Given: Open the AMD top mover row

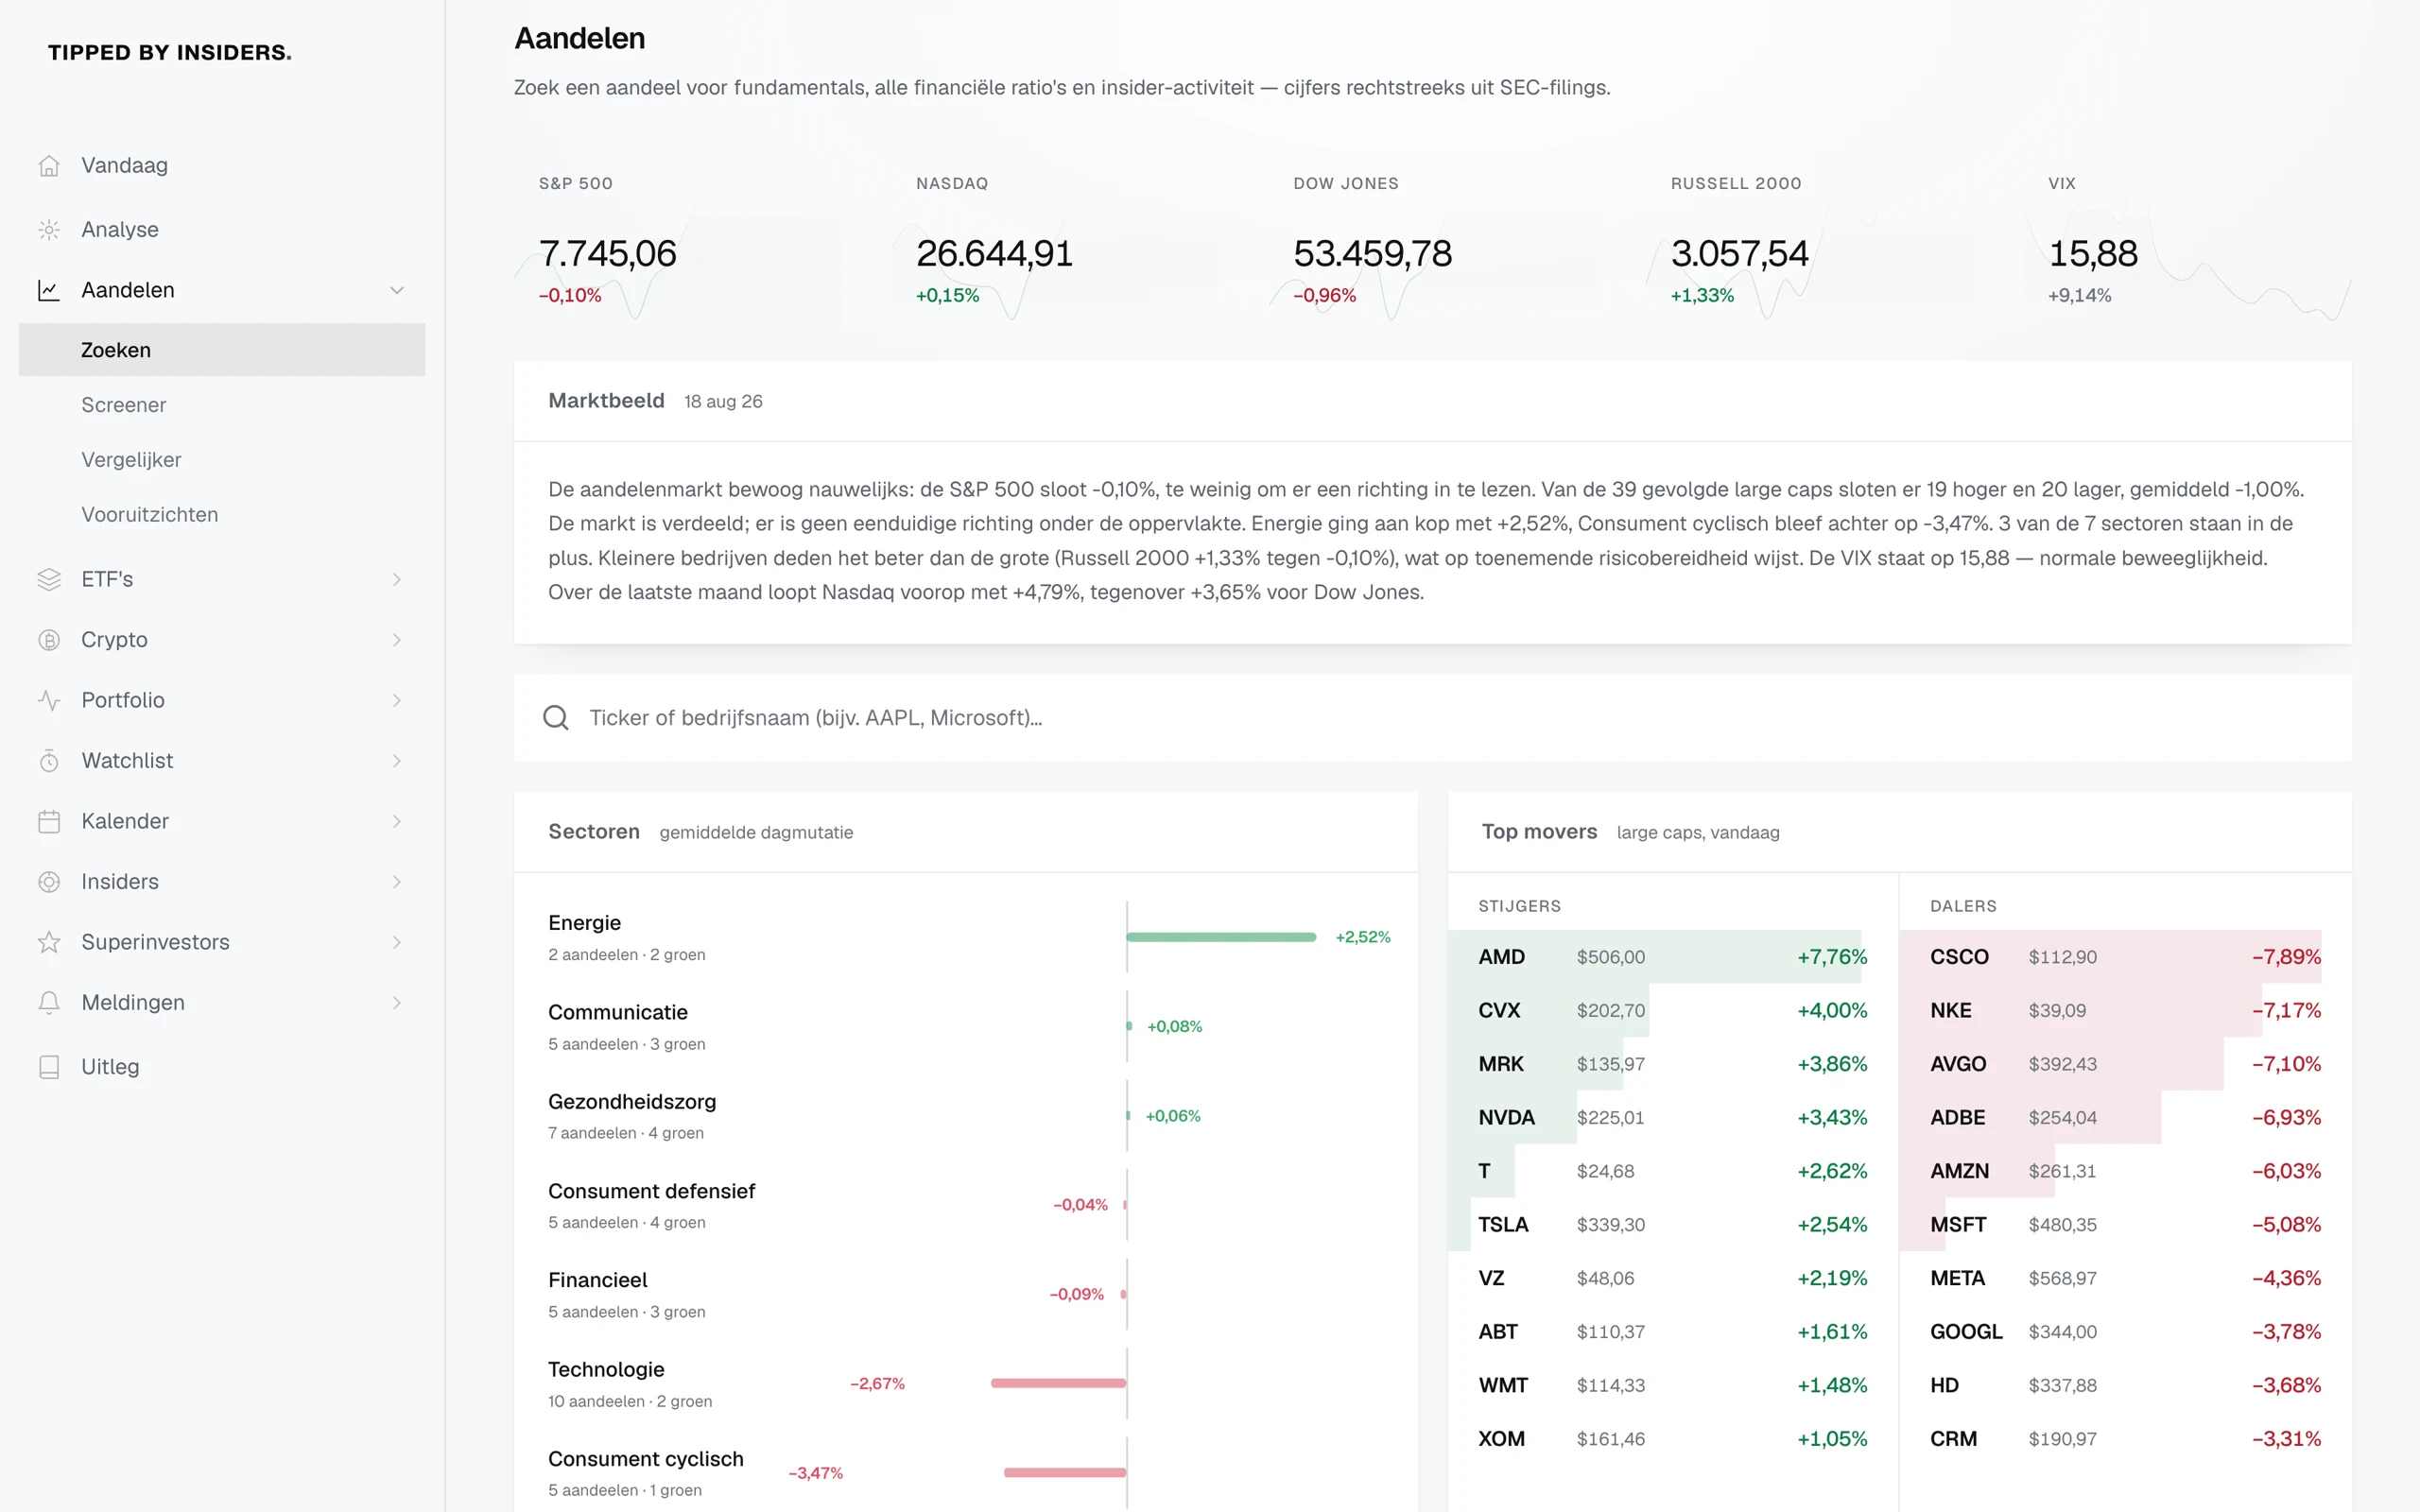Looking at the screenshot, I should pos(1673,957).
